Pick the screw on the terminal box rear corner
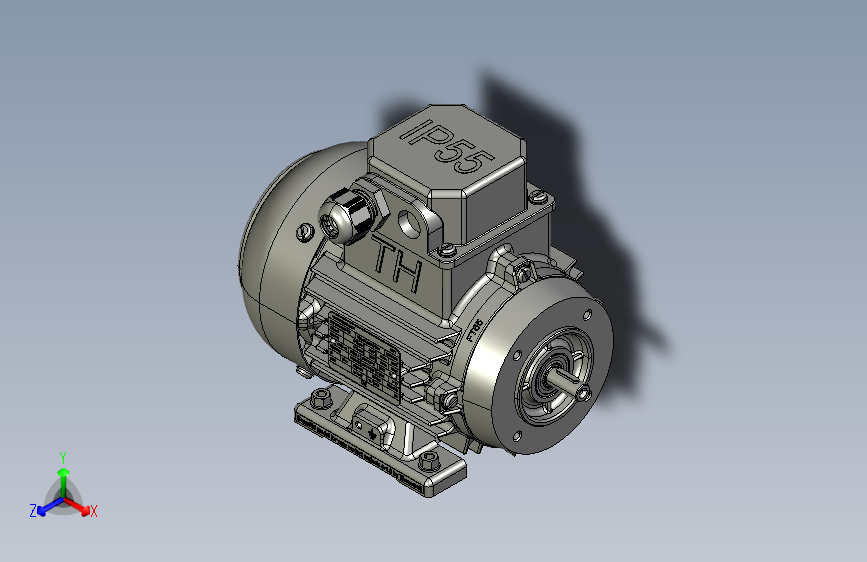Screen dimensions: 867x562 click(537, 195)
